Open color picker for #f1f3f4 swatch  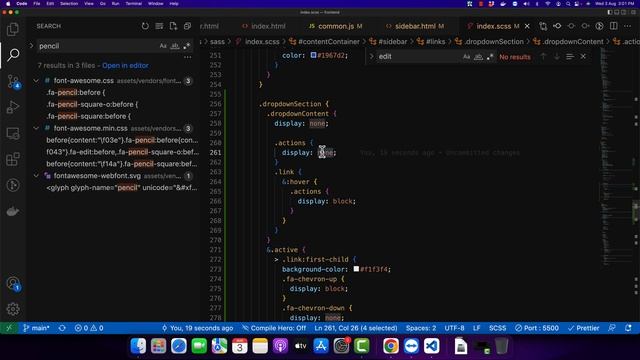click(x=356, y=269)
